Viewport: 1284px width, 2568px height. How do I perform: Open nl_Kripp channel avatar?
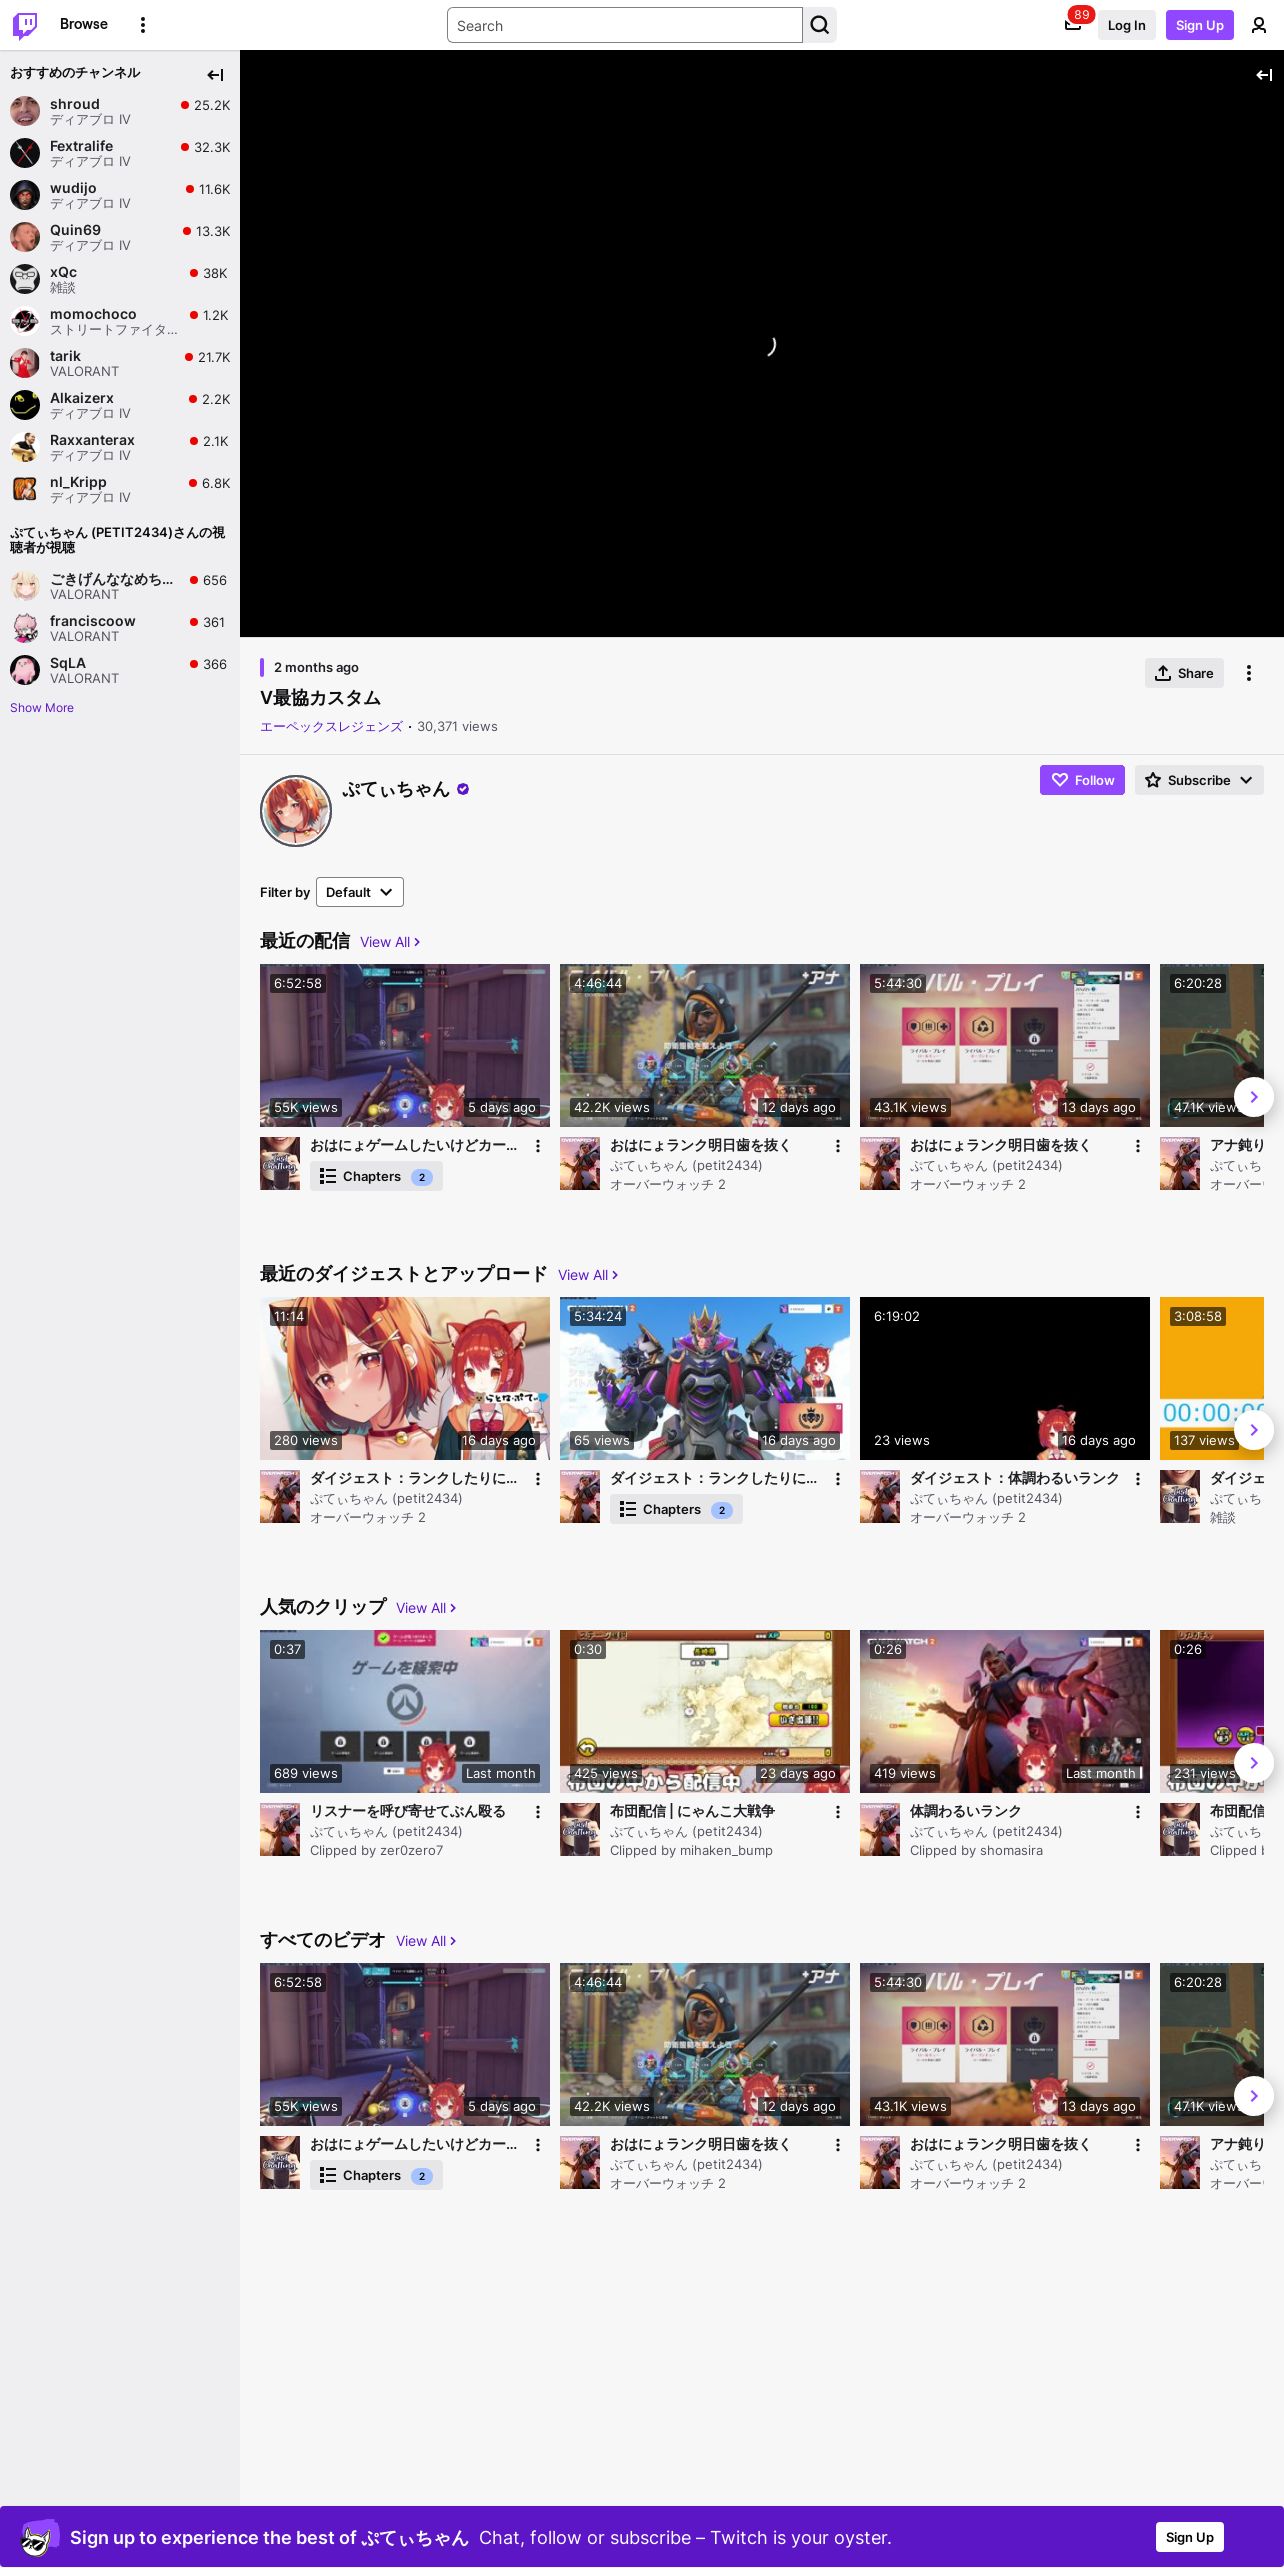tap(25, 489)
